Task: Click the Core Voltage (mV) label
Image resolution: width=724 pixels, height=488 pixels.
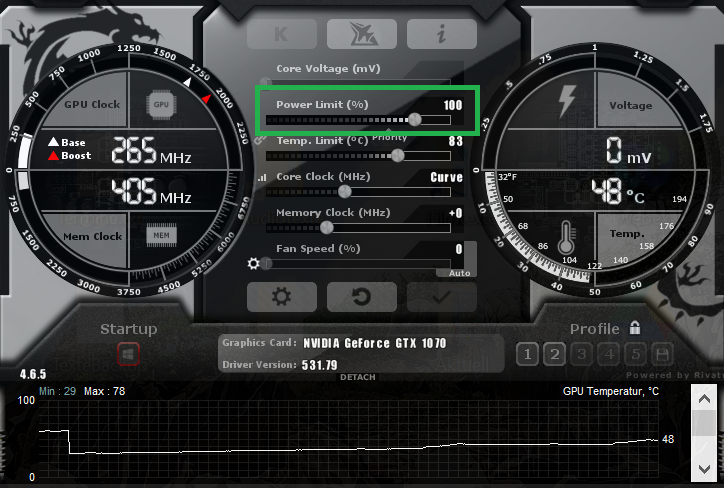Action: 328,69
